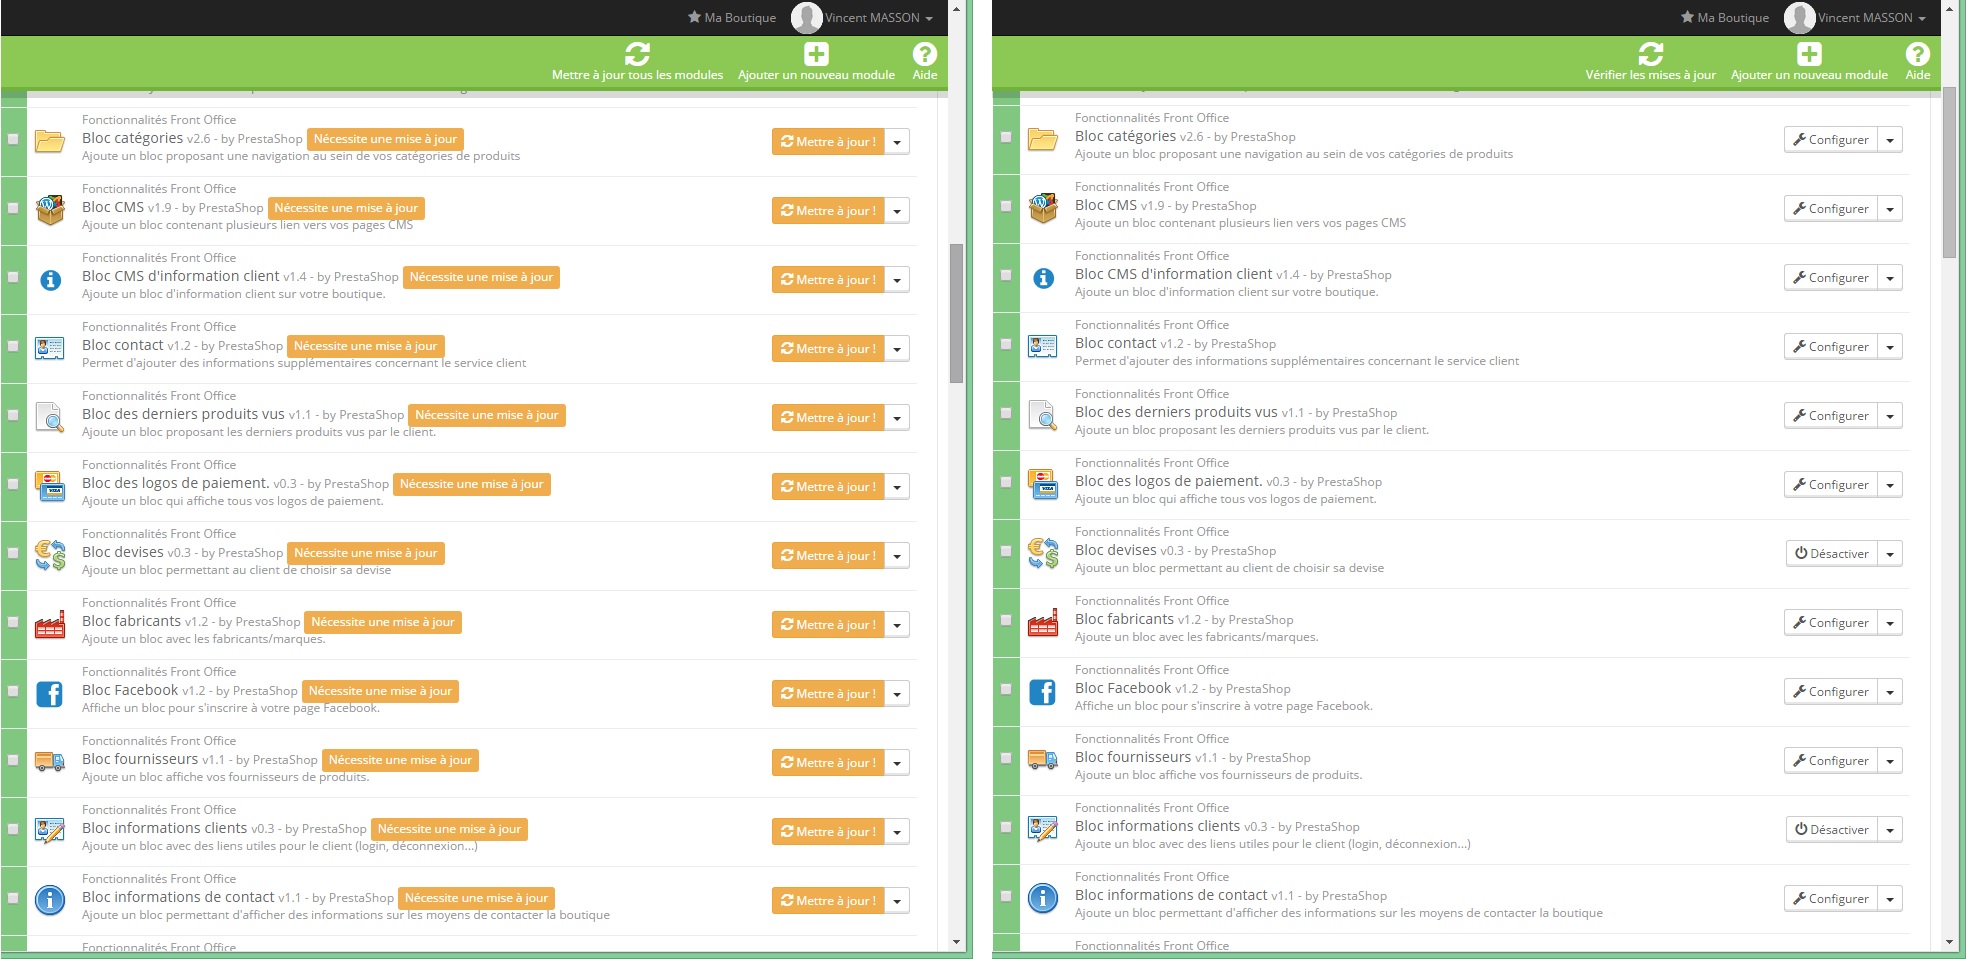Click Bloc fabricants factory icon in left window
The image size is (1966, 959).
[x=50, y=624]
